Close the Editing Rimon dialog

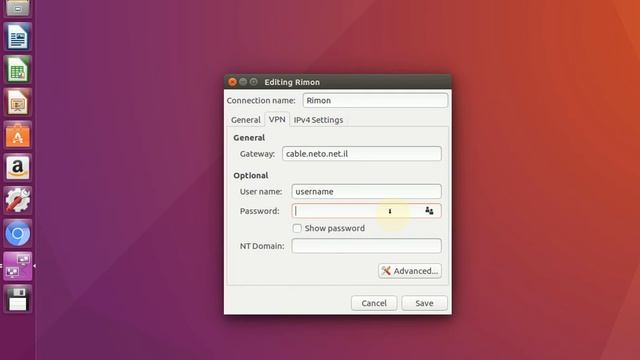coord(233,82)
